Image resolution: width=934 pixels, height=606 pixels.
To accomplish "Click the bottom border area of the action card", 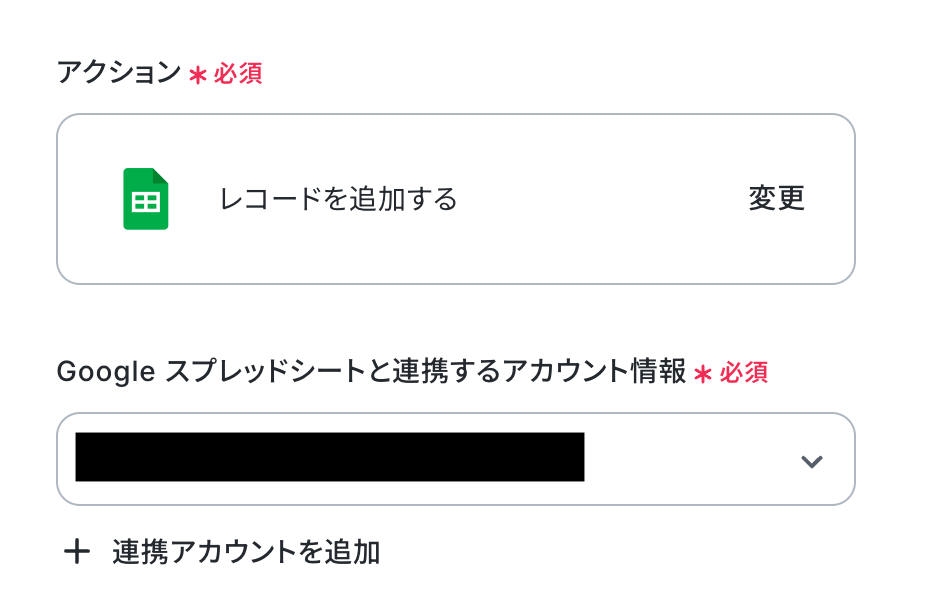I will pos(455,282).
